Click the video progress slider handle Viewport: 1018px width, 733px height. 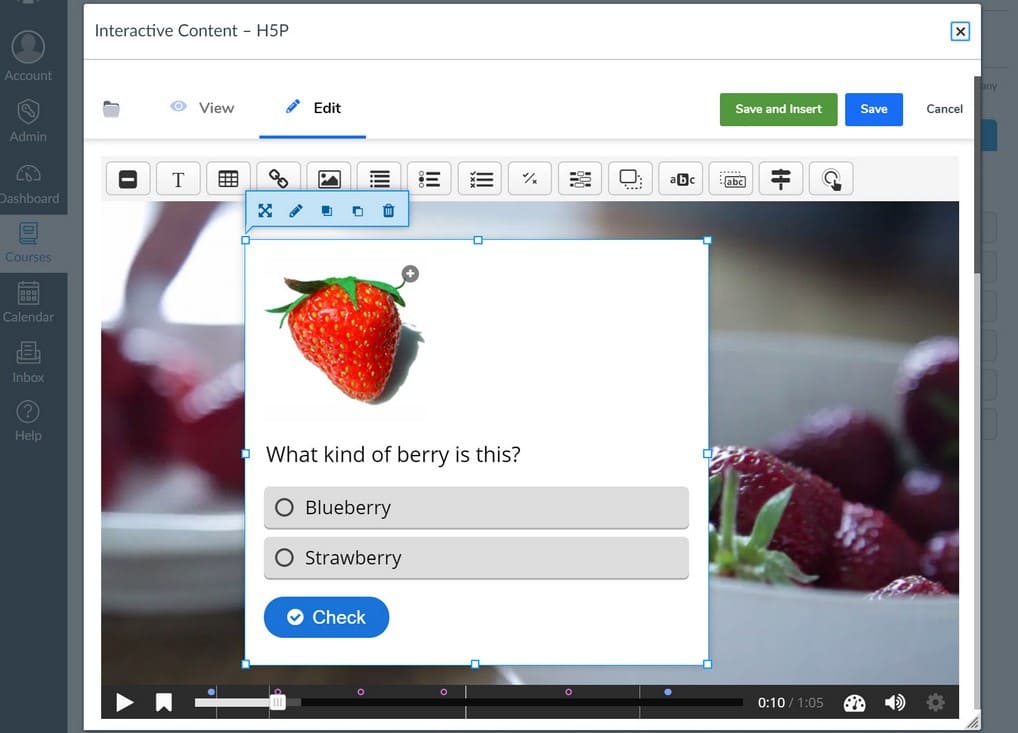[278, 702]
